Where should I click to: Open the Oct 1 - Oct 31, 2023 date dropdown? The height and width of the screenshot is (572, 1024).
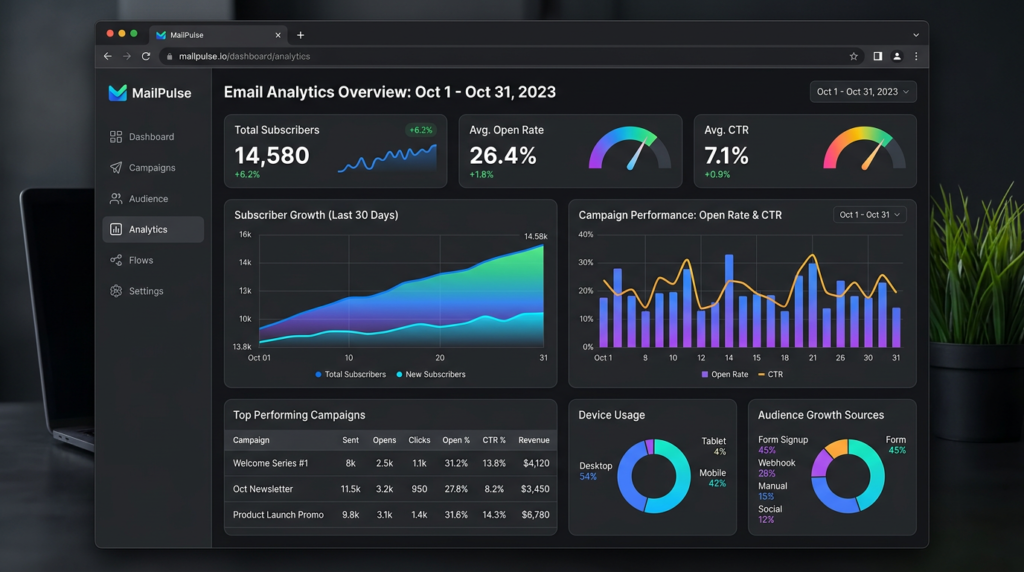coord(862,92)
